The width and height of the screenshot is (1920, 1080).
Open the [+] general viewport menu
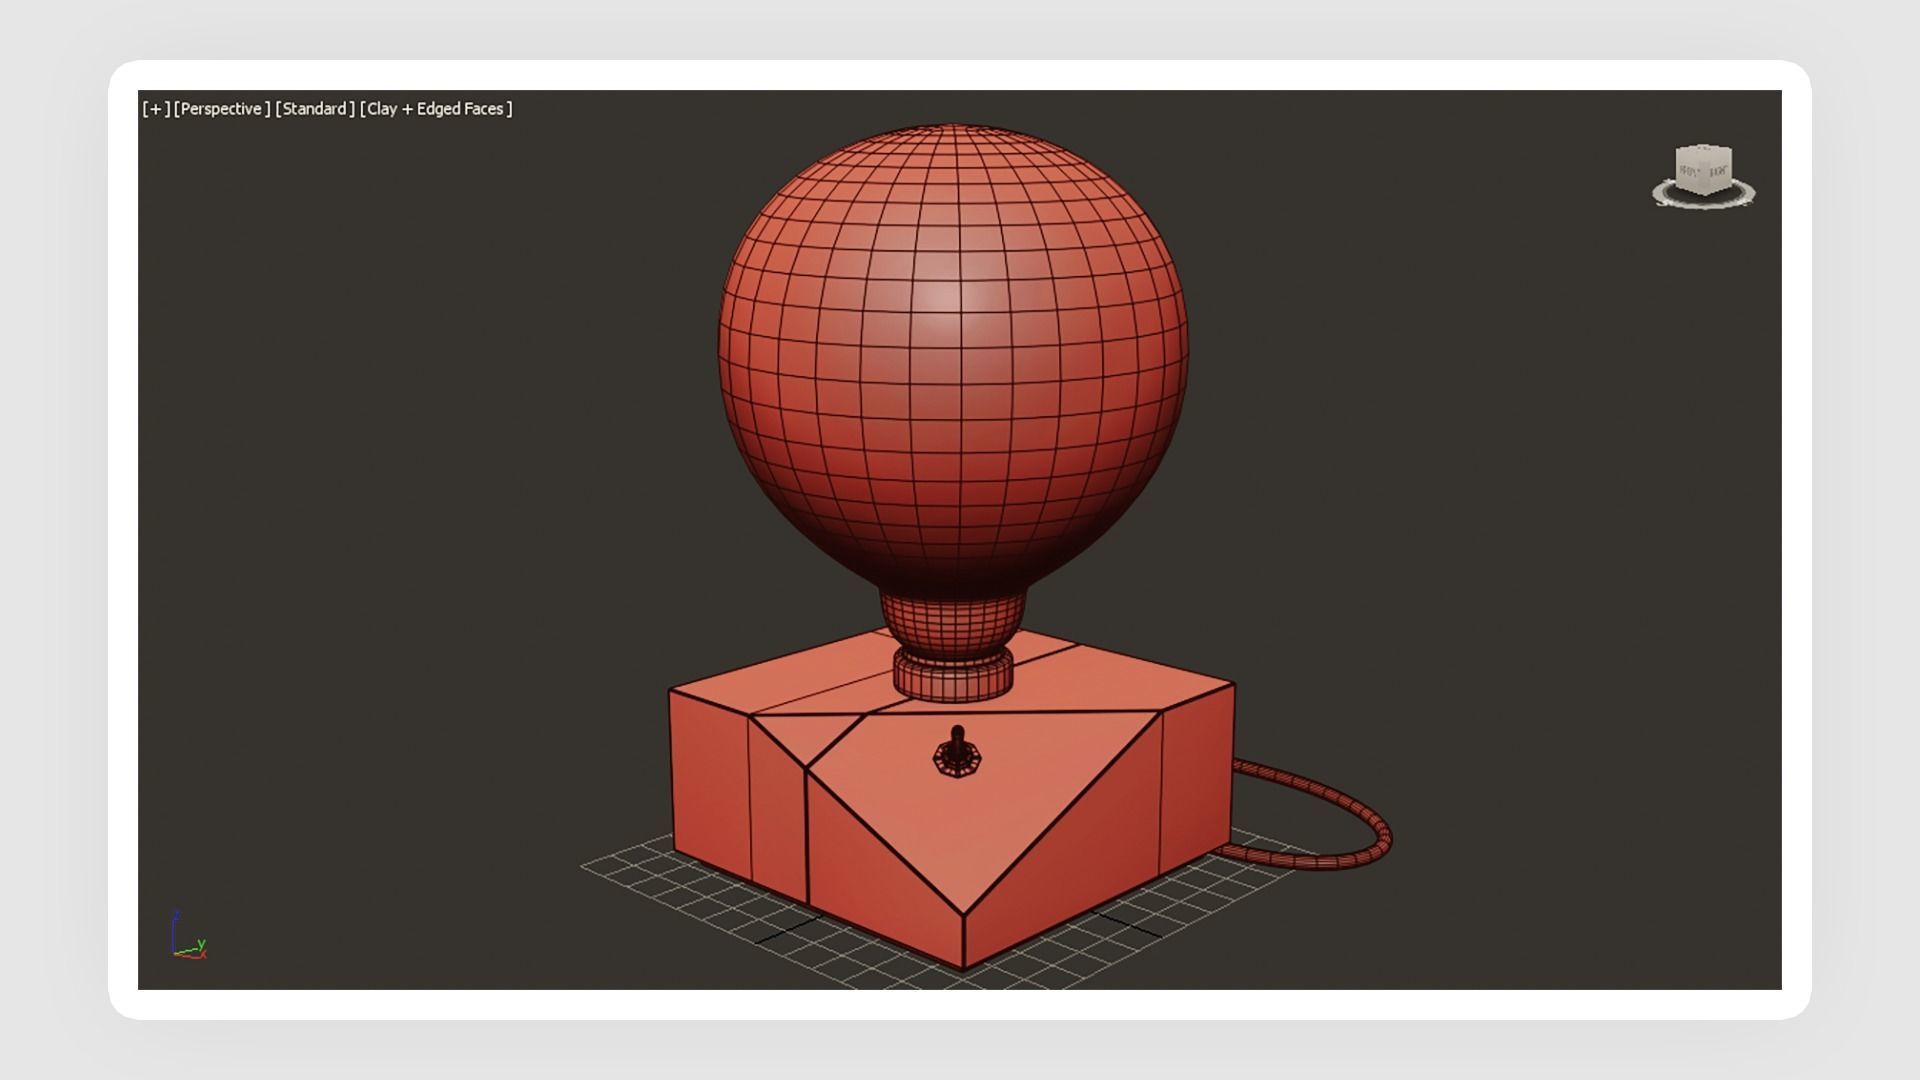(x=156, y=109)
